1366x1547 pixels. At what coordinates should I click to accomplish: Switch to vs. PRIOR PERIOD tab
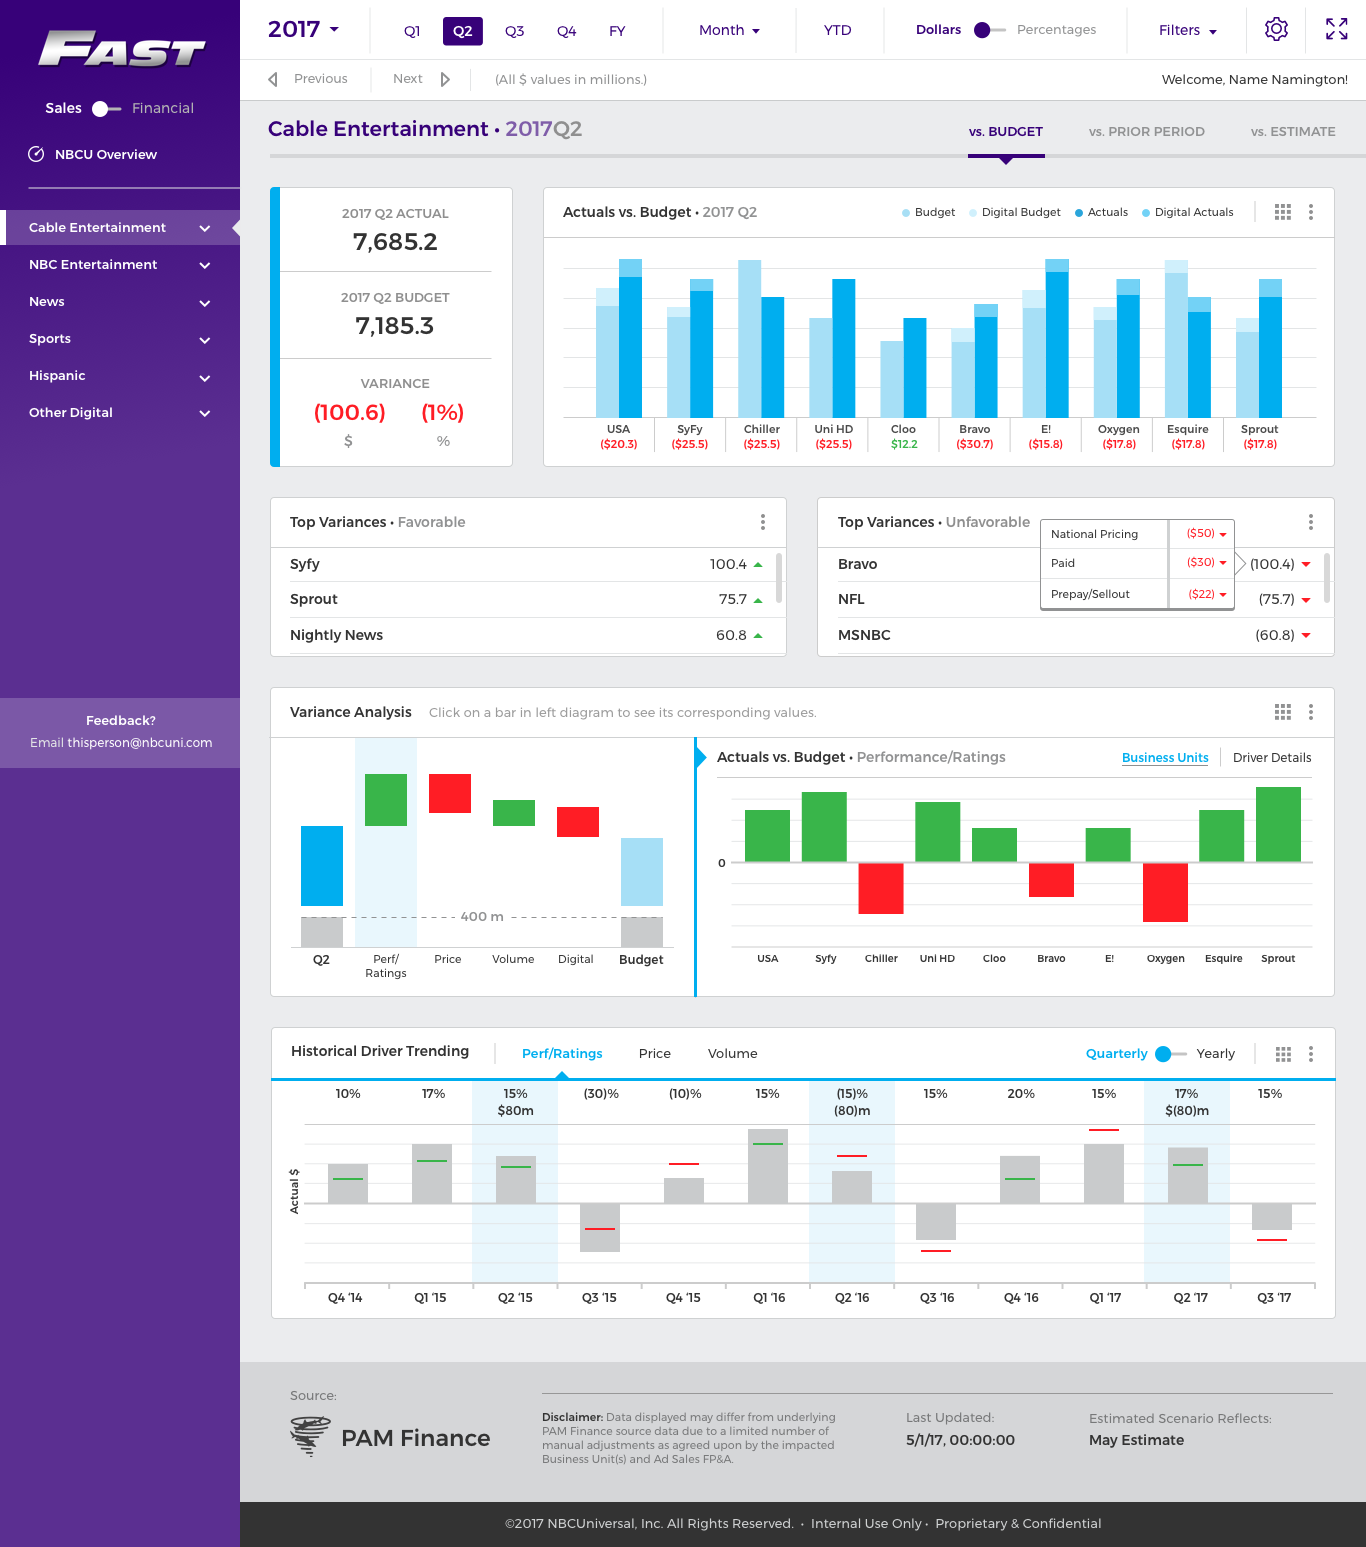point(1147,132)
